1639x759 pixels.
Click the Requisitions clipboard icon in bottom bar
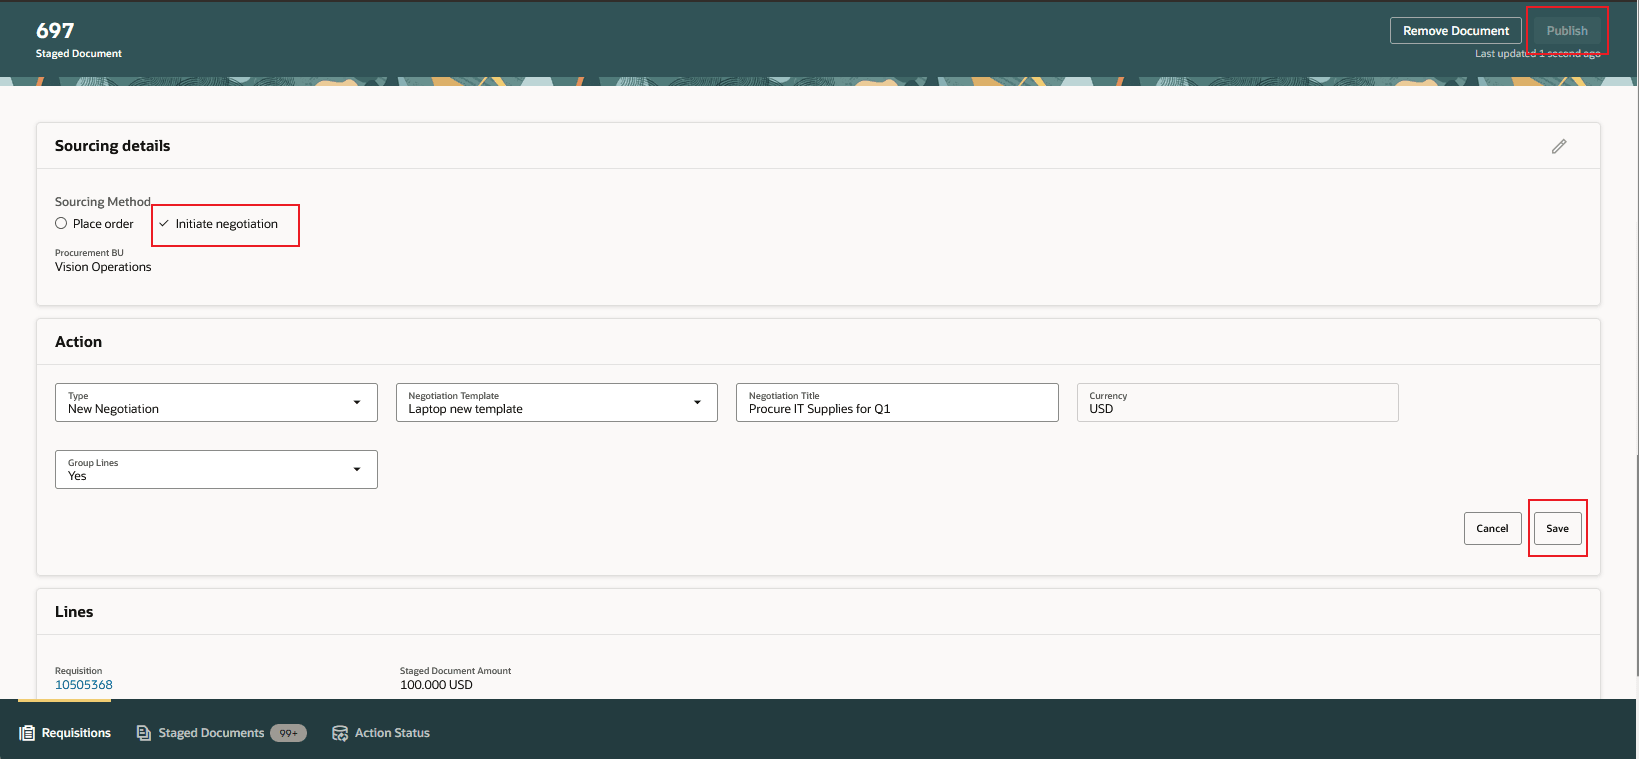point(27,733)
